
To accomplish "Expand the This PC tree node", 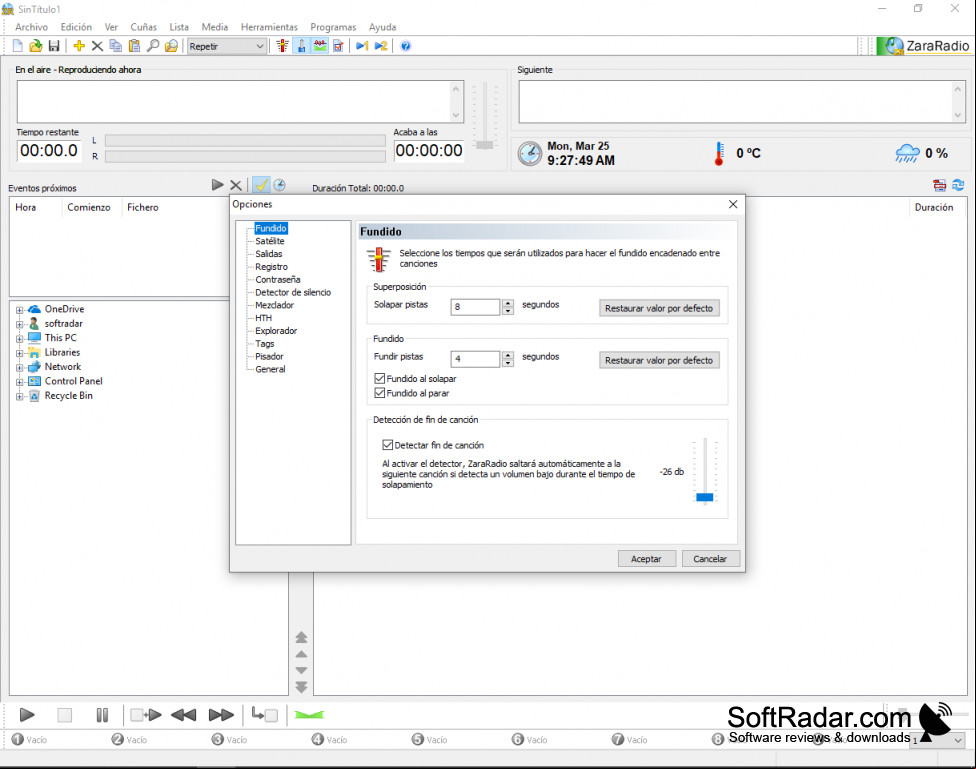I will coord(19,338).
